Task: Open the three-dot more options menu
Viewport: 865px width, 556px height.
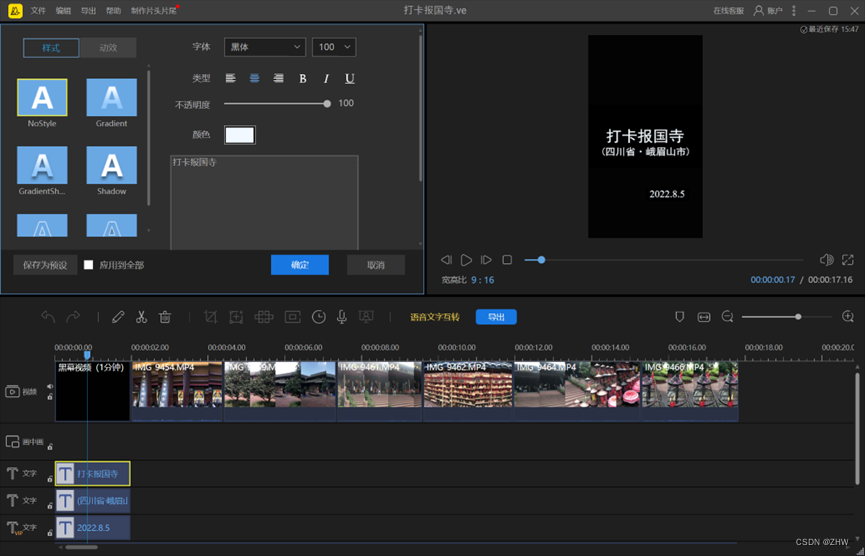Action: [794, 10]
